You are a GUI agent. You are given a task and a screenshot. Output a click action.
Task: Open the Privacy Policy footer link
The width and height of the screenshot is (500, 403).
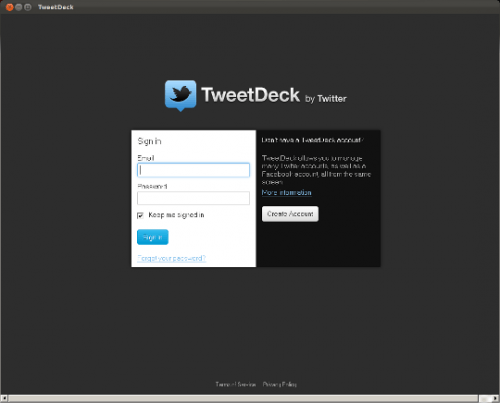pos(280,384)
